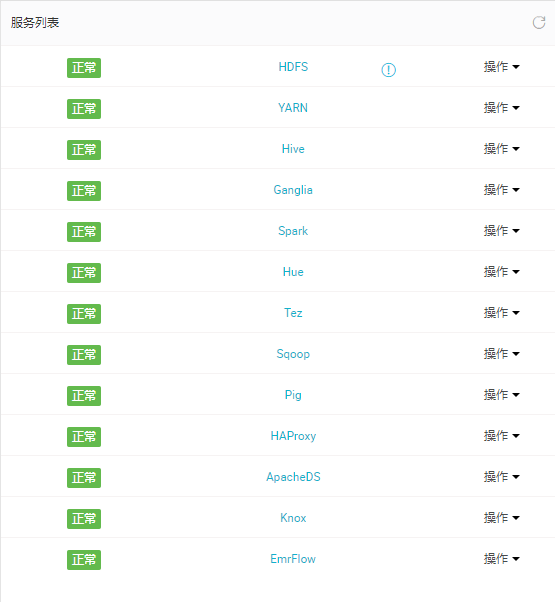Open the EmrFlow service link
This screenshot has width=555, height=602.
point(293,559)
